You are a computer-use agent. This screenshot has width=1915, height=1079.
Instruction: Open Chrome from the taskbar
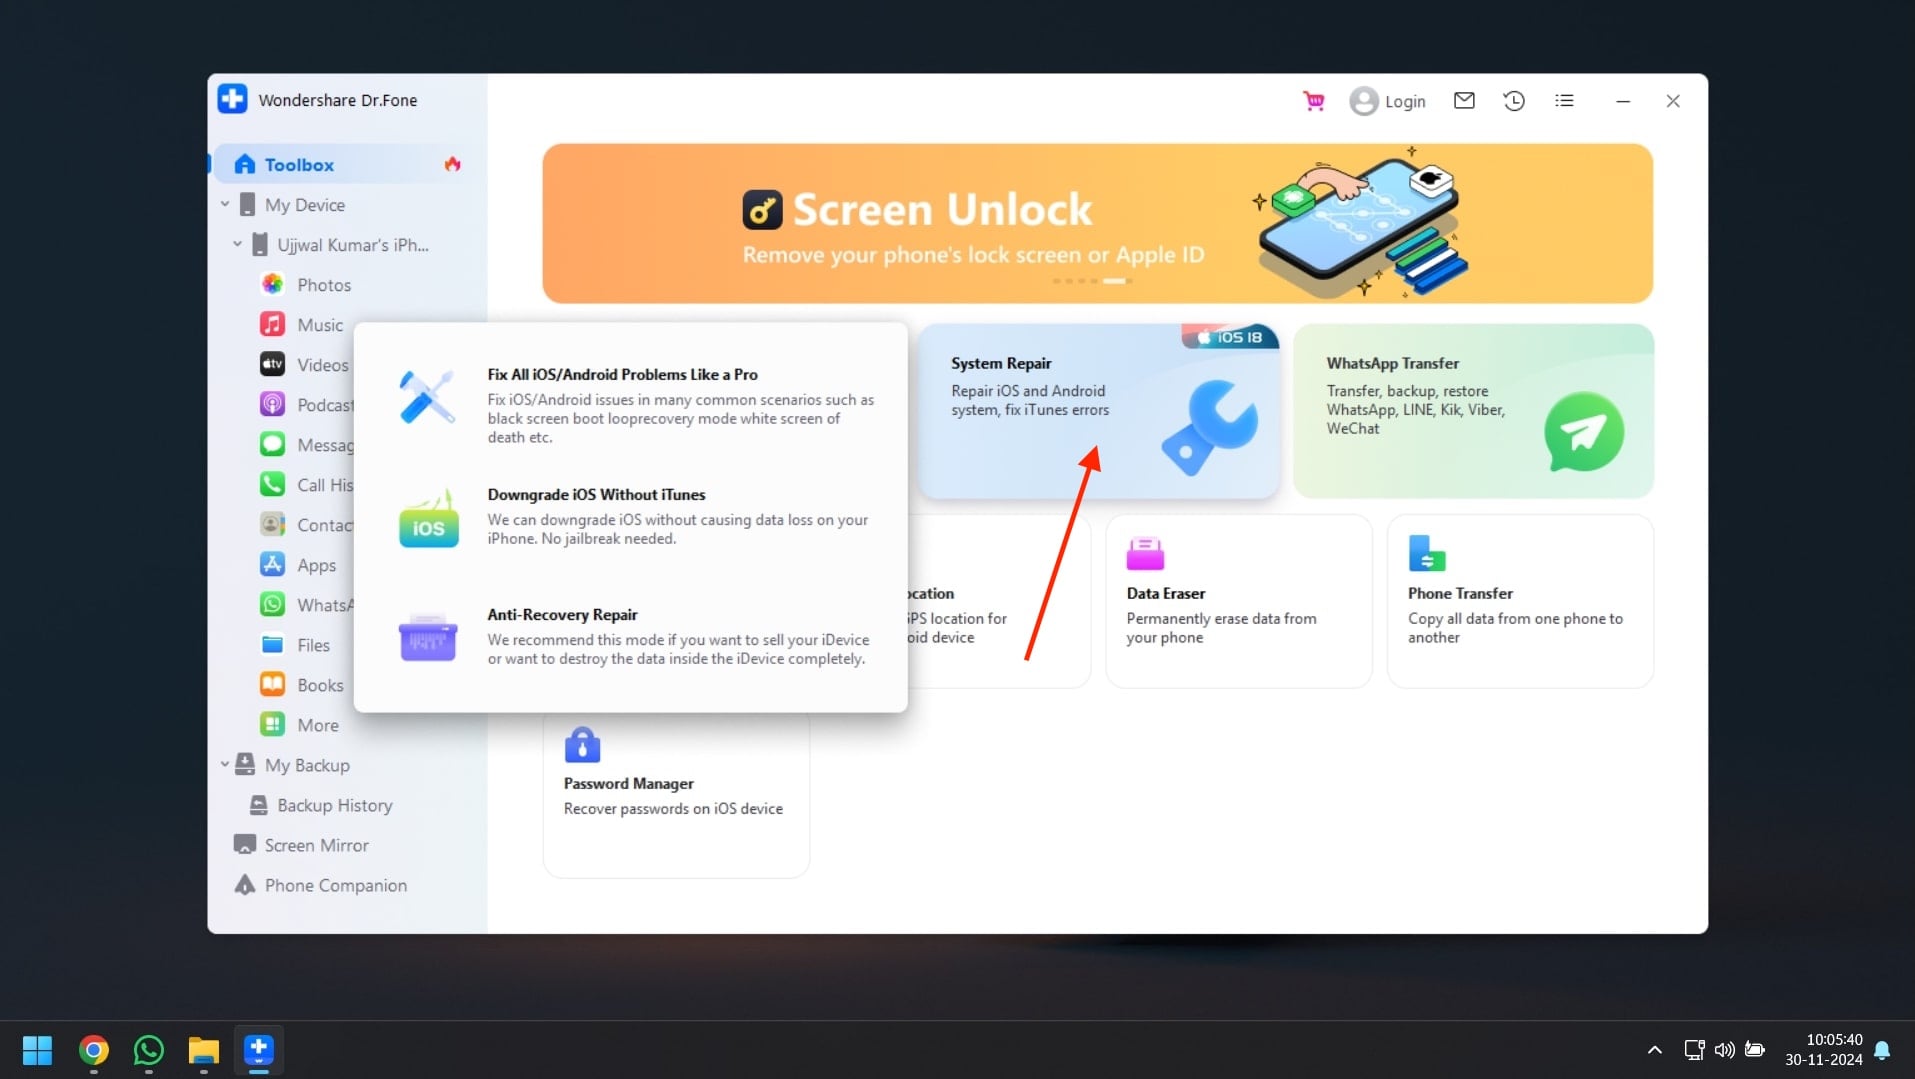point(94,1050)
